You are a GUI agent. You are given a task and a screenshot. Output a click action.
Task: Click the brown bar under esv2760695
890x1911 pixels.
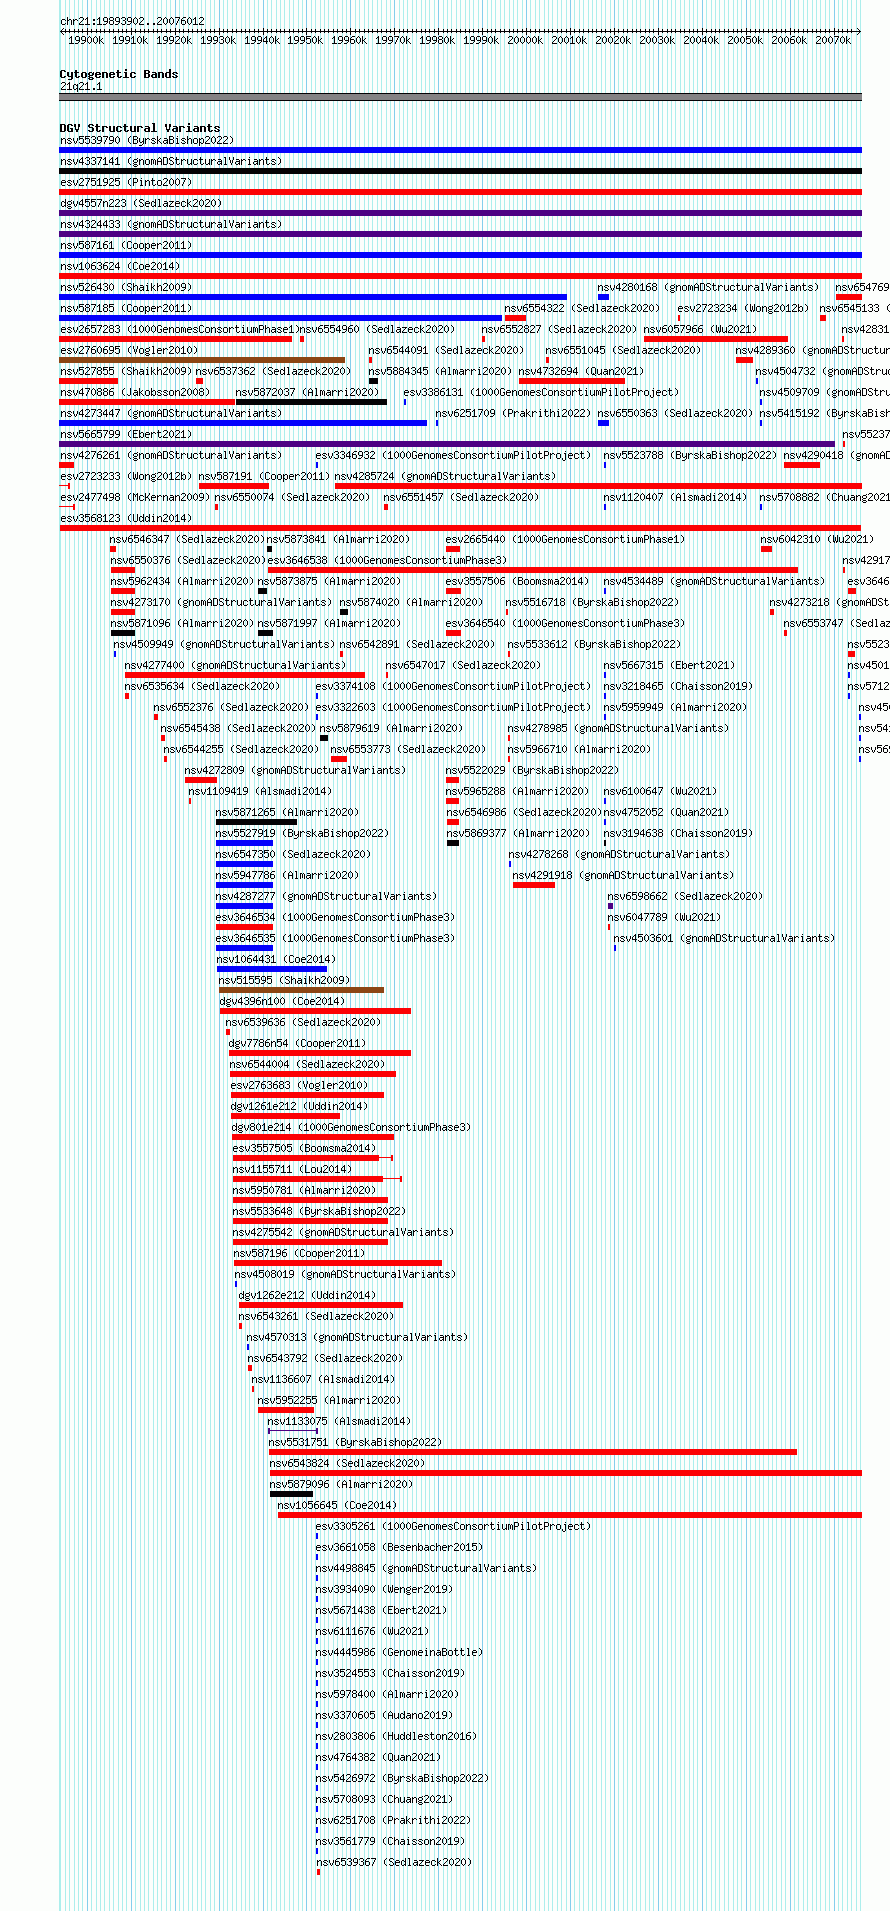point(202,360)
